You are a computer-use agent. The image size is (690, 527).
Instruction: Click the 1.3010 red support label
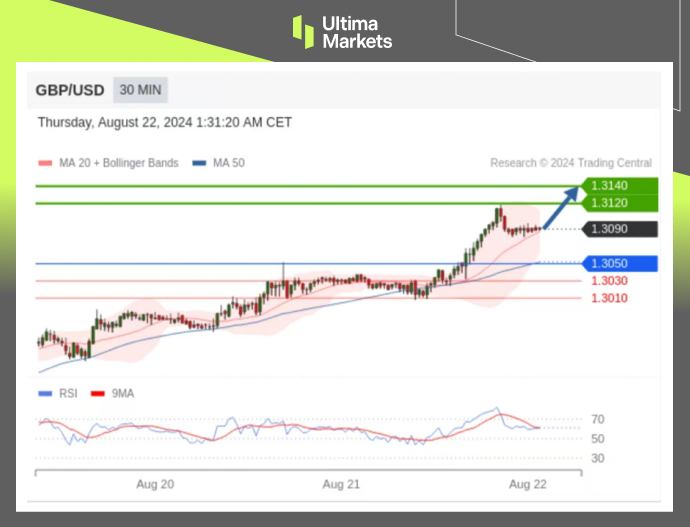click(609, 298)
